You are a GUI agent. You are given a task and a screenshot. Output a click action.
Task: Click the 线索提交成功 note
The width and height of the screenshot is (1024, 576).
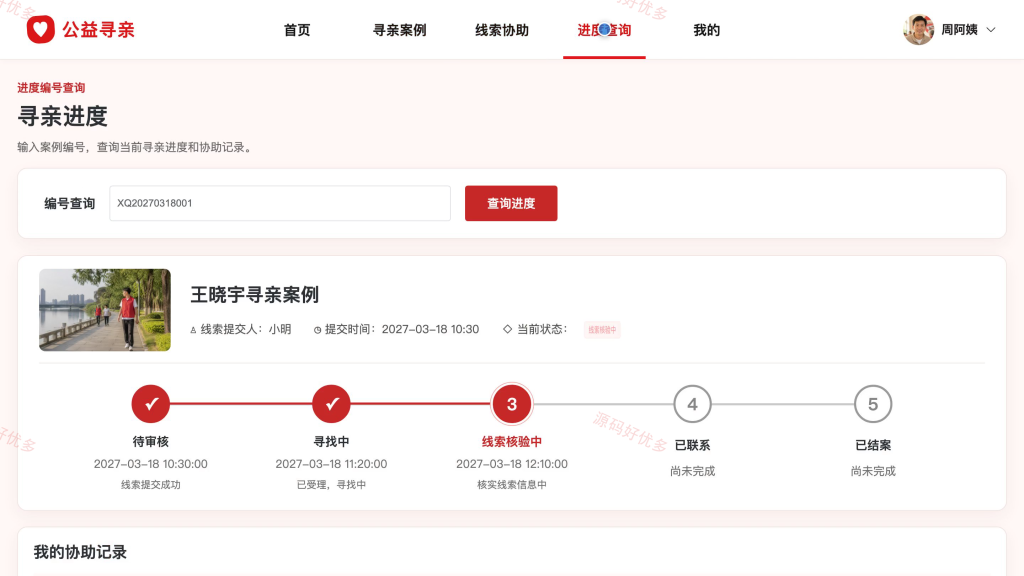[x=151, y=485]
